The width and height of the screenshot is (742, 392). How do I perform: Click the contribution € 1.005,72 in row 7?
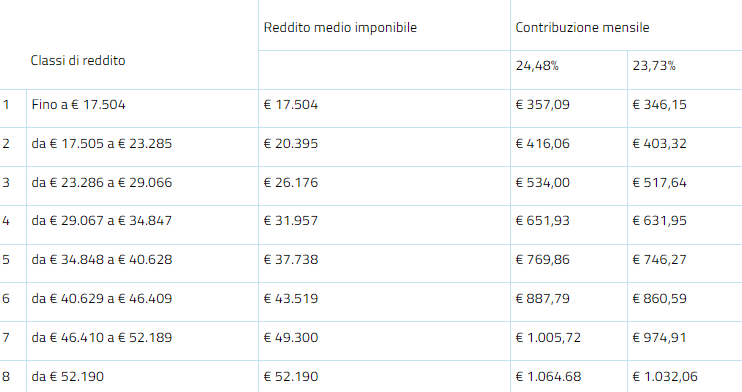[x=548, y=338]
